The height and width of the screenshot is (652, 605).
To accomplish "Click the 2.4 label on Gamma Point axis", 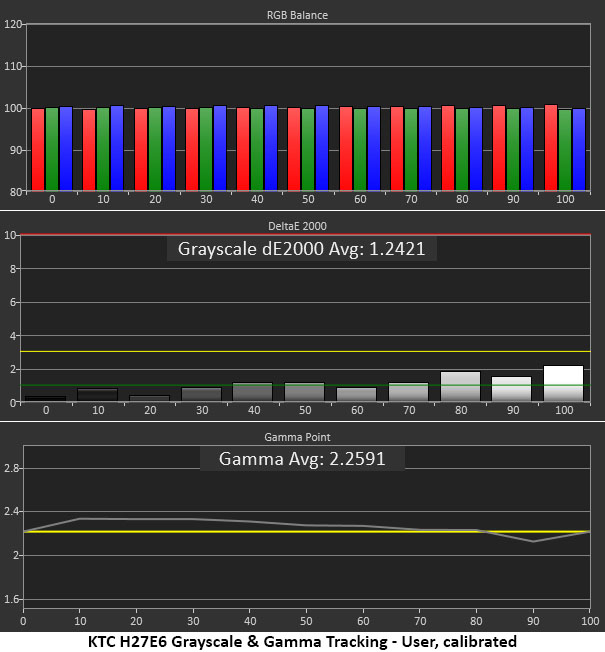I will click(12, 511).
